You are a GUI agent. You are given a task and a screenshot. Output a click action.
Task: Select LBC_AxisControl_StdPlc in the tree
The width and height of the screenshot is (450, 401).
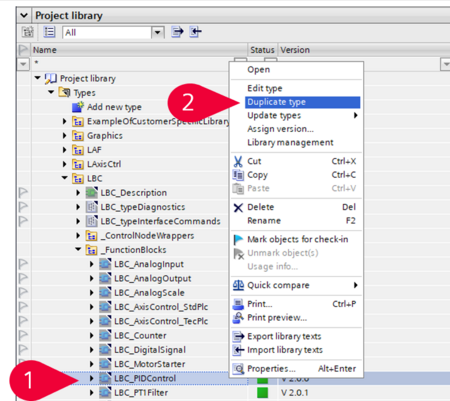161,307
